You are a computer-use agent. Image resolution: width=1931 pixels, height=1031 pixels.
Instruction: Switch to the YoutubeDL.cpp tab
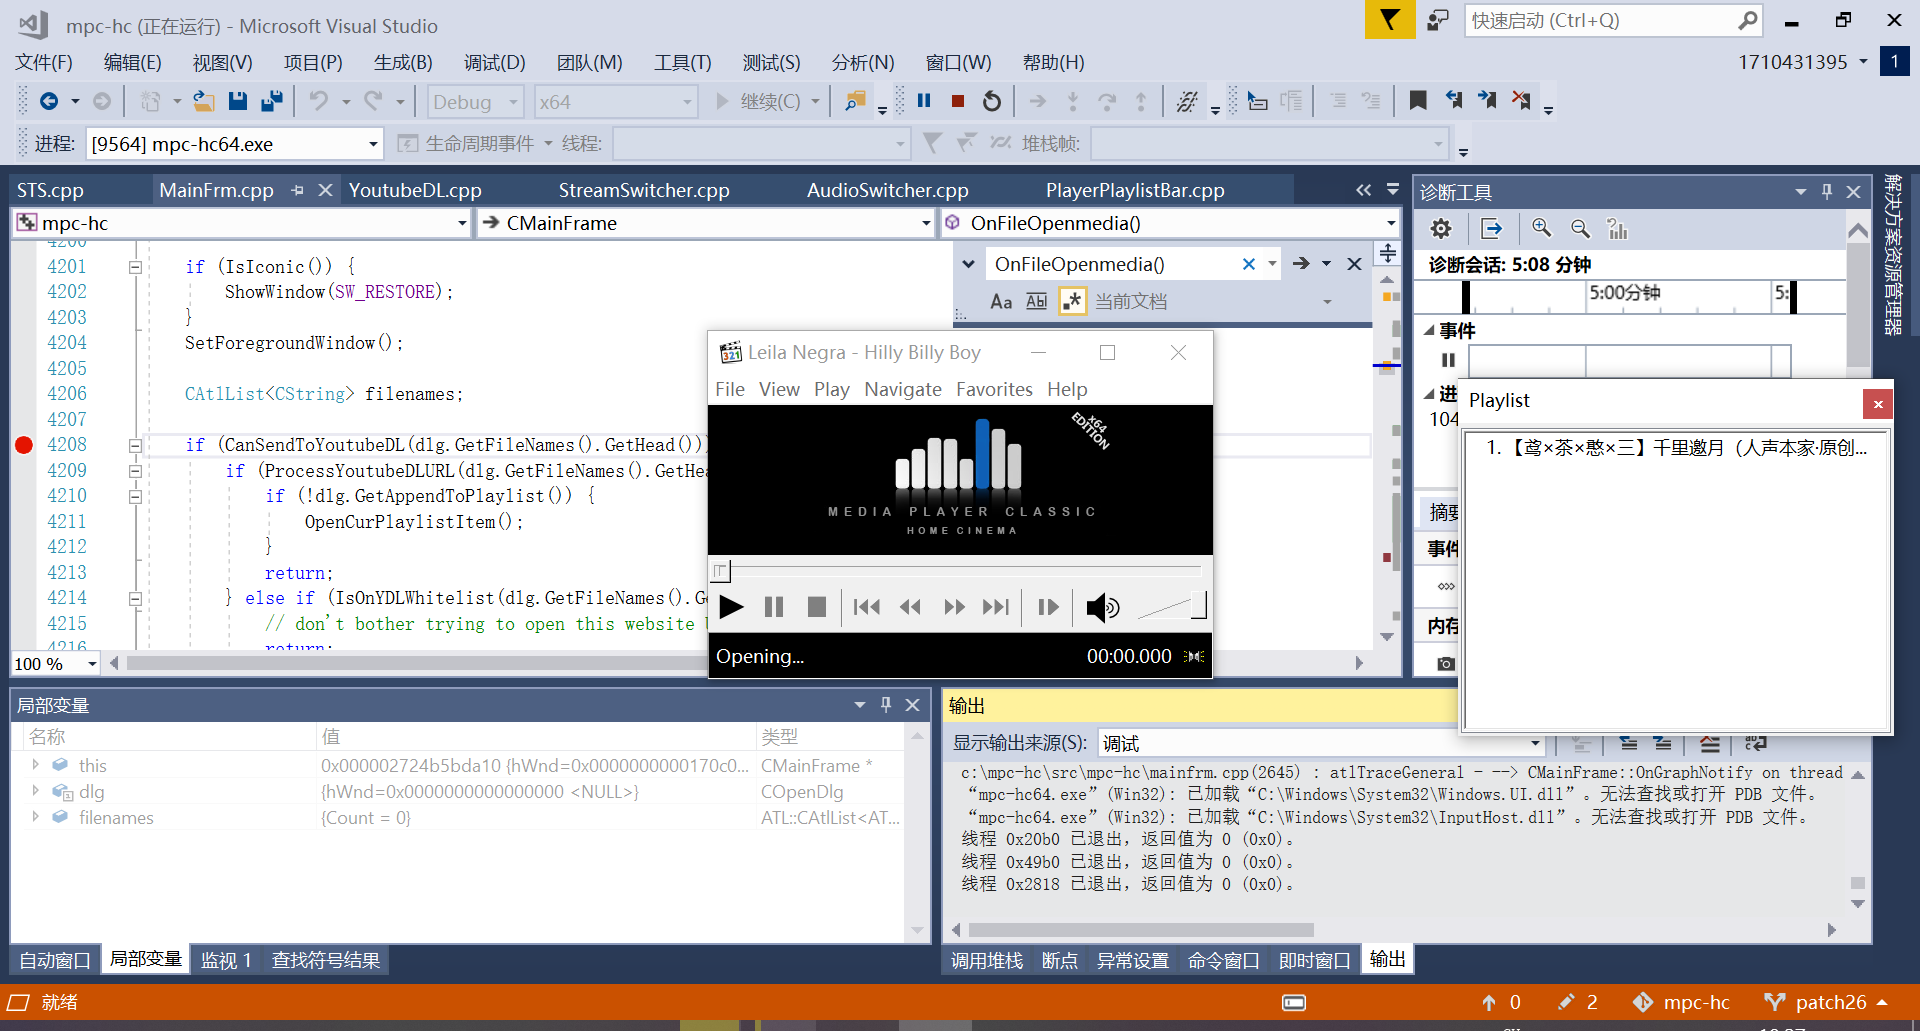tap(414, 189)
